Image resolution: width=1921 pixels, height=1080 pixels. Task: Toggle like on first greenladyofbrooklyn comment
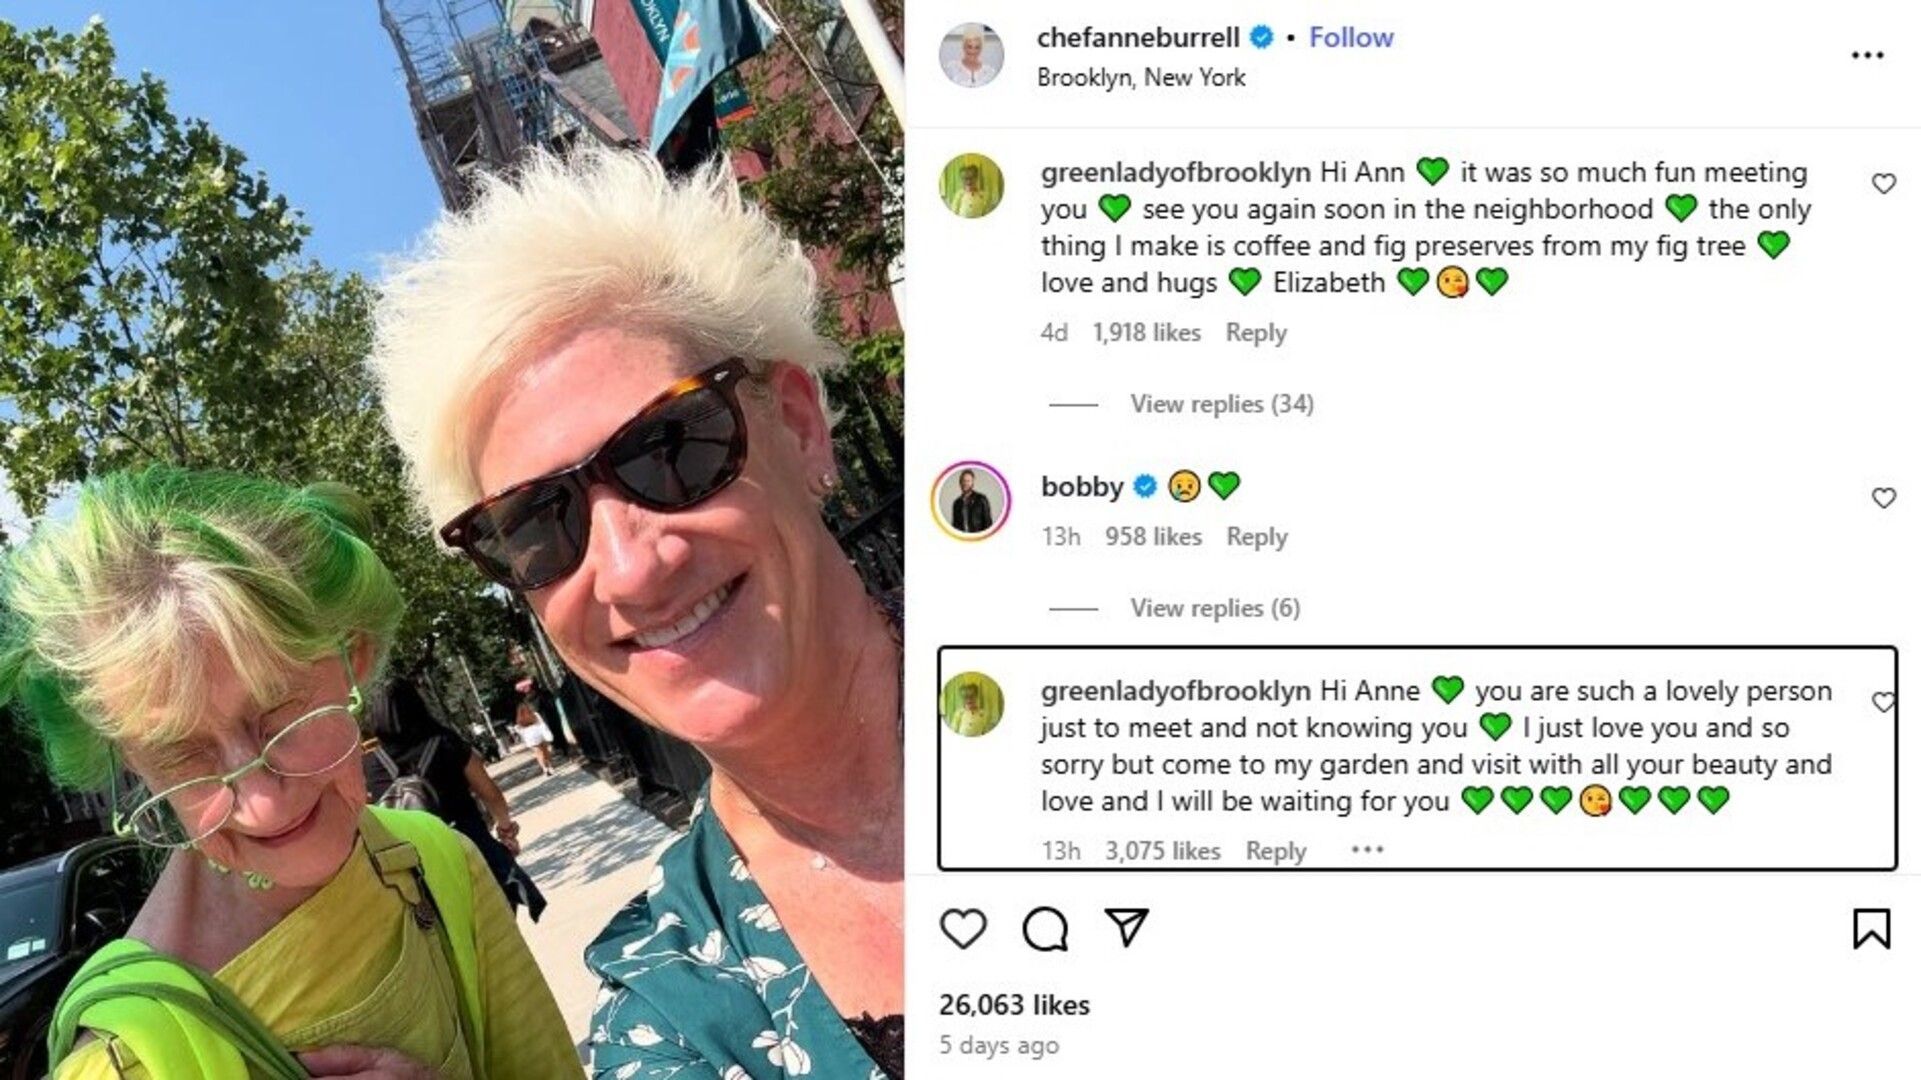tap(1884, 183)
